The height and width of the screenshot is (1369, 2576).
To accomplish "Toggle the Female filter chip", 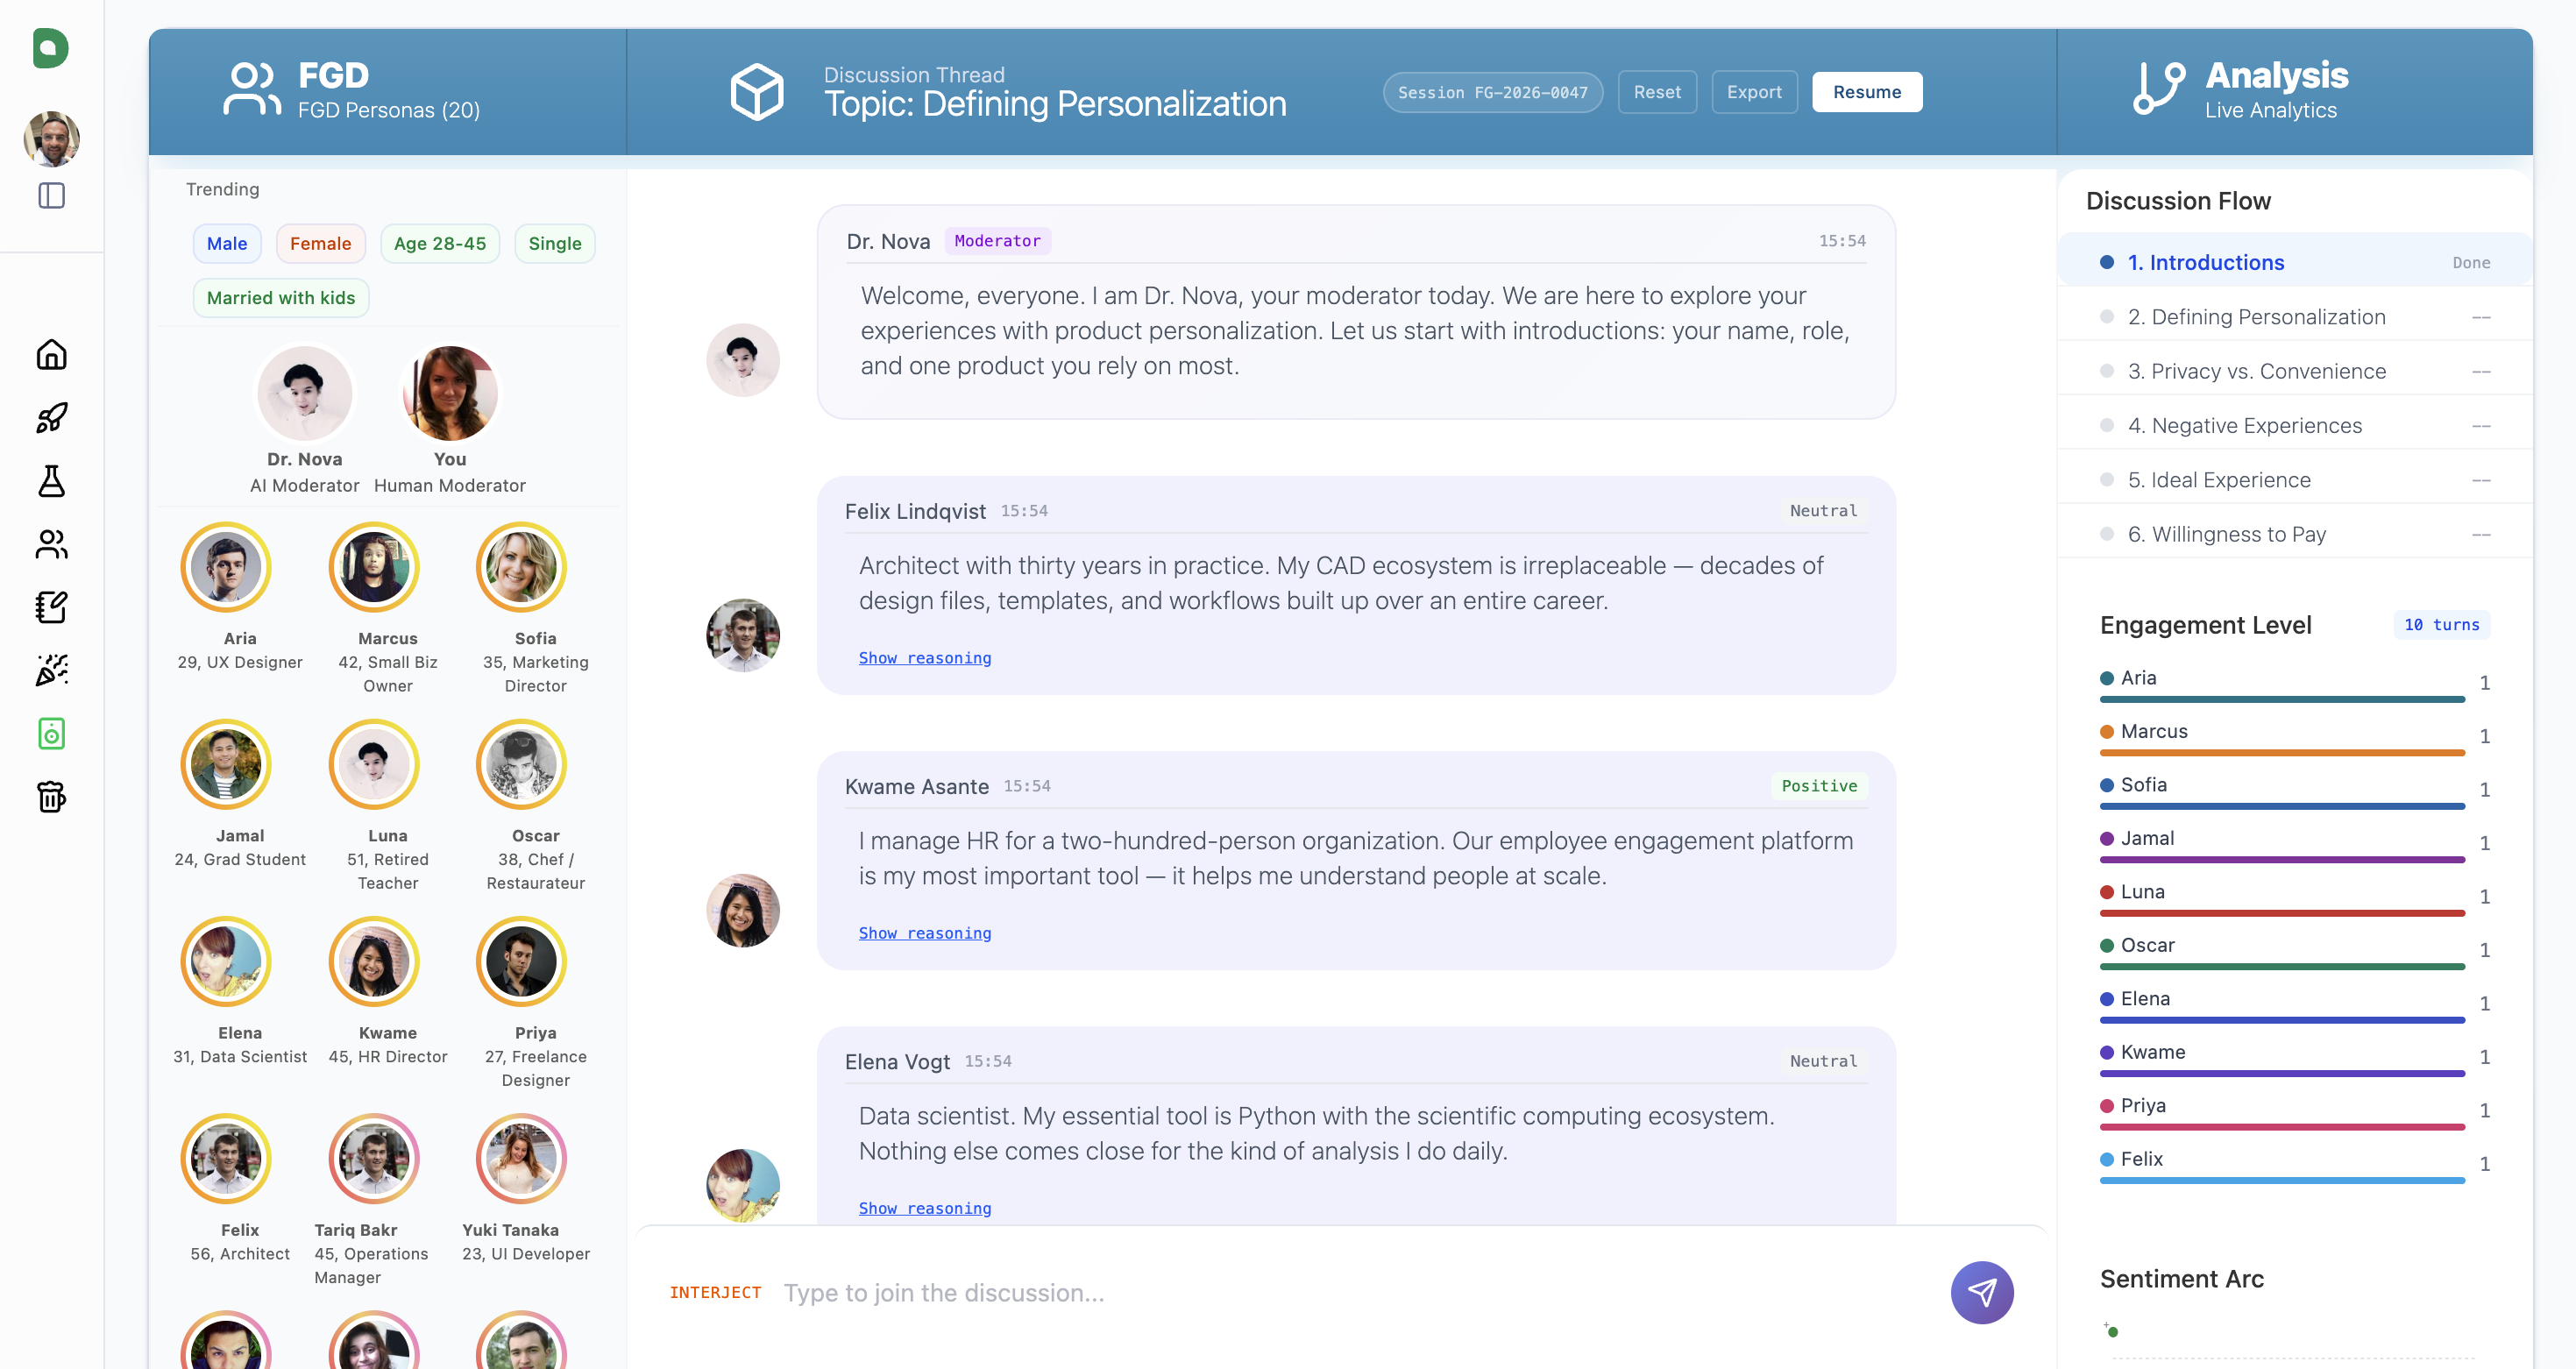I will (x=320, y=243).
